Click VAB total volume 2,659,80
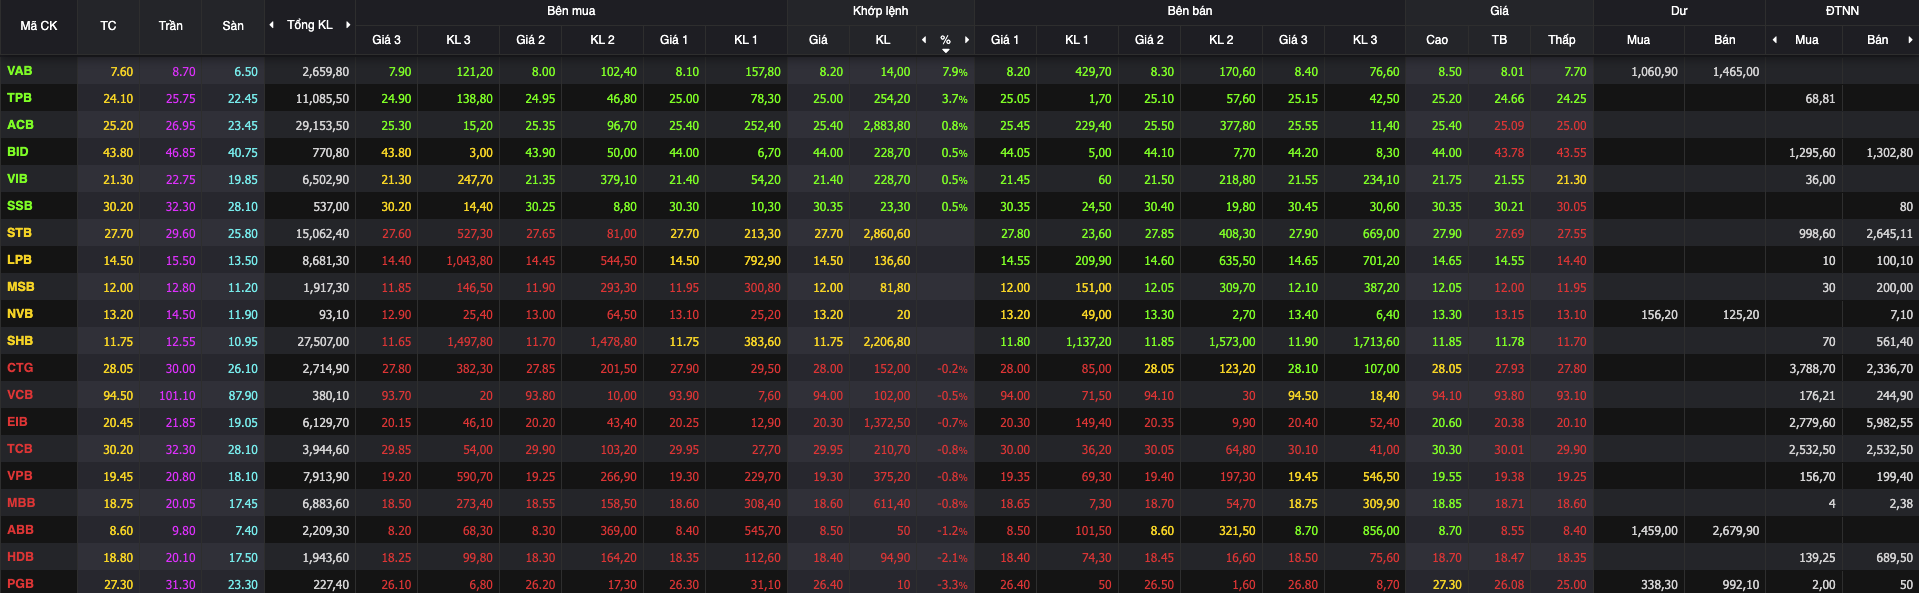 (326, 72)
